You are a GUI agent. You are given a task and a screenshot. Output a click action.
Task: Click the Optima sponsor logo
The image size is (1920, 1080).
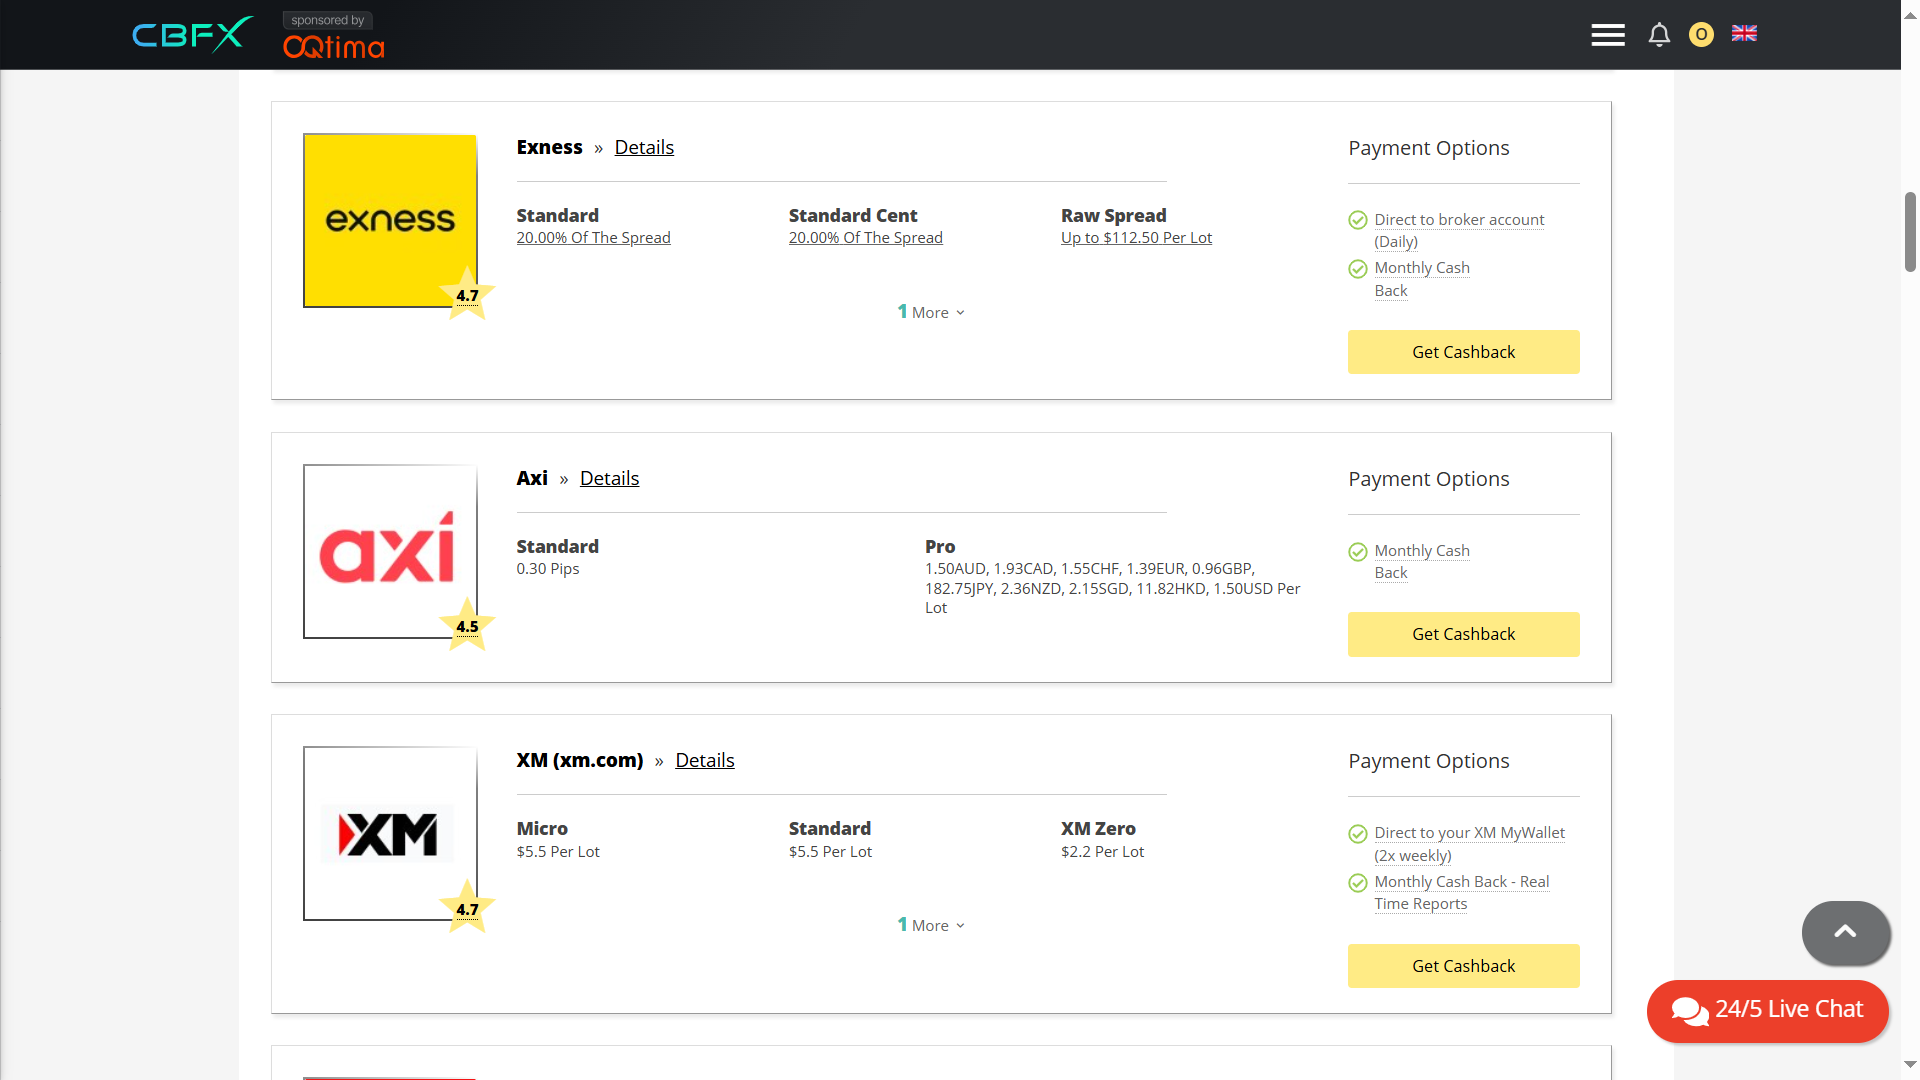point(333,46)
